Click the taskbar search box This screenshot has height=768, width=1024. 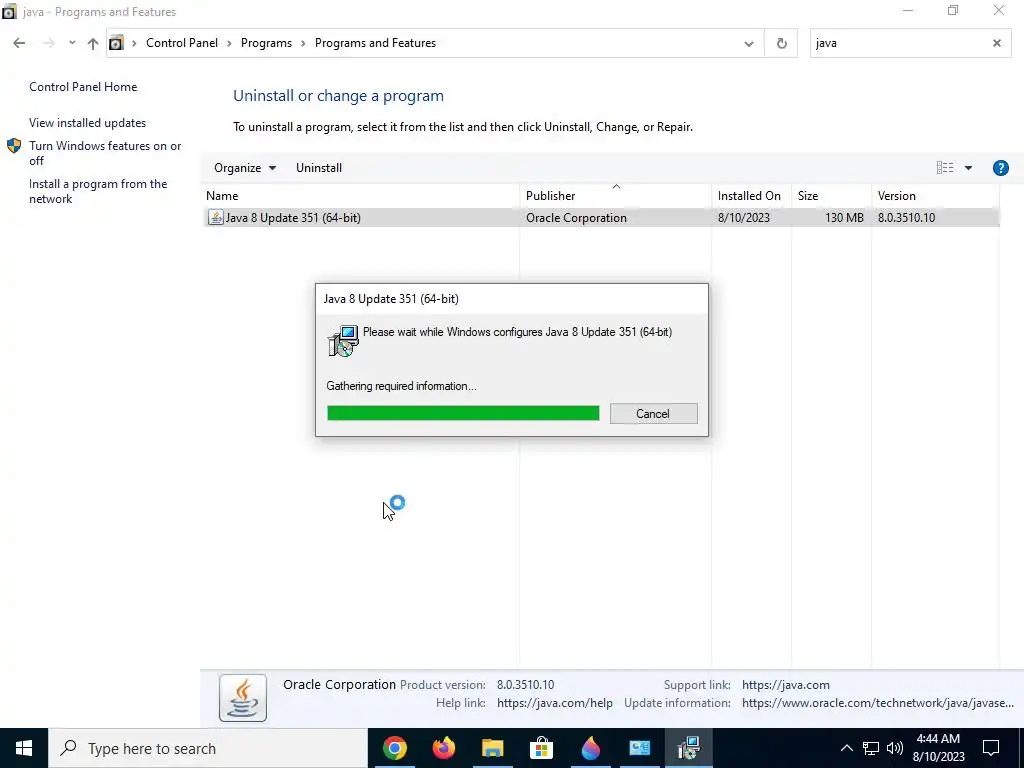(x=208, y=748)
